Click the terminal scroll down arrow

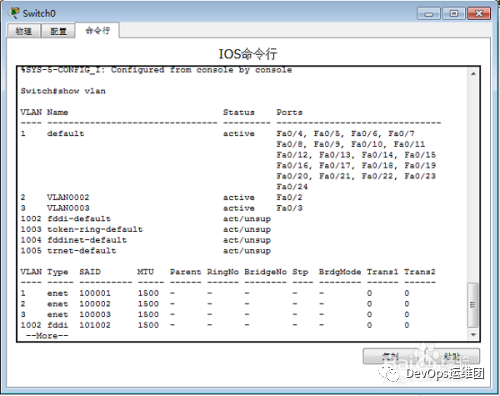473,334
